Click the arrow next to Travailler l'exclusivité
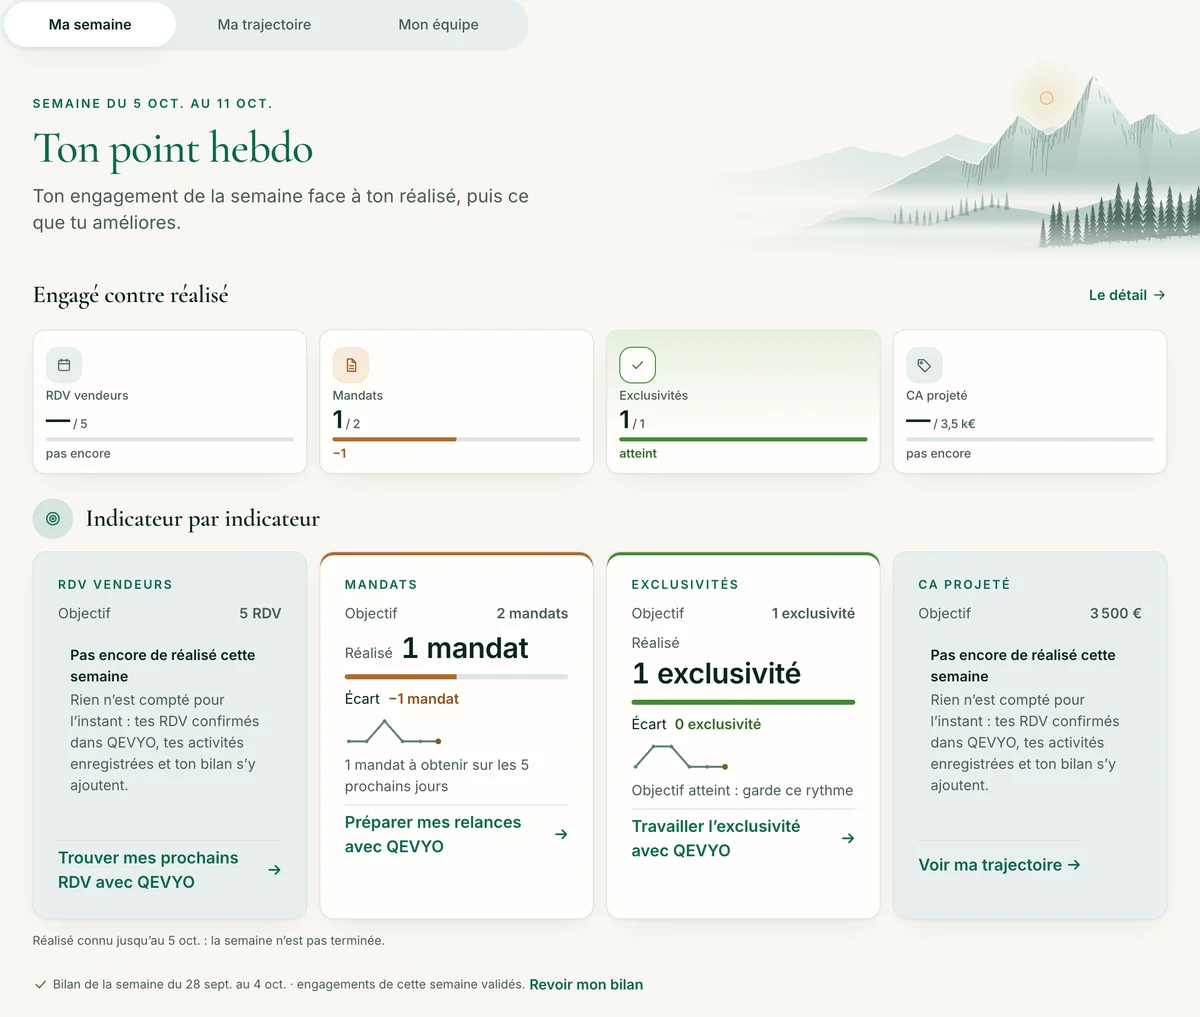Screen dimensions: 1200x1017 coord(848,838)
